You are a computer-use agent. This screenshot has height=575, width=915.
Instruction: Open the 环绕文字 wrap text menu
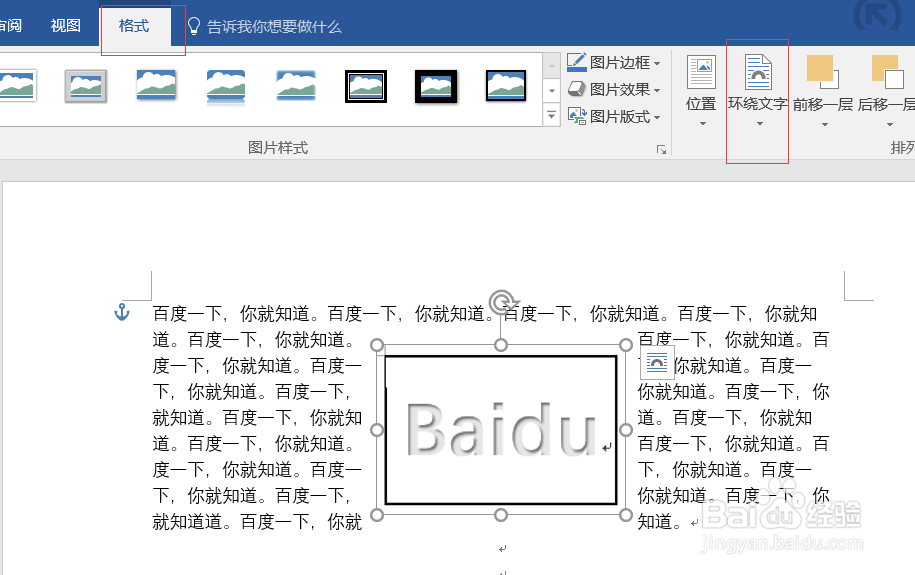tap(757, 90)
